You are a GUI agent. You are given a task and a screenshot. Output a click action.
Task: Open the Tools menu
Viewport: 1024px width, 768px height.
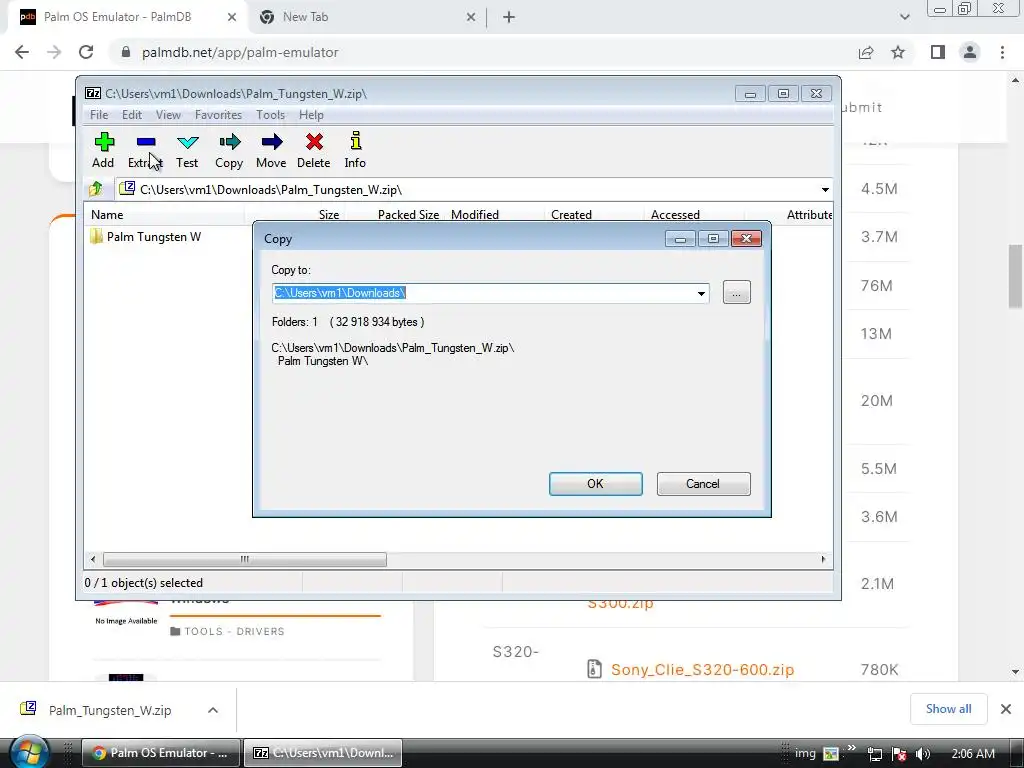(270, 115)
